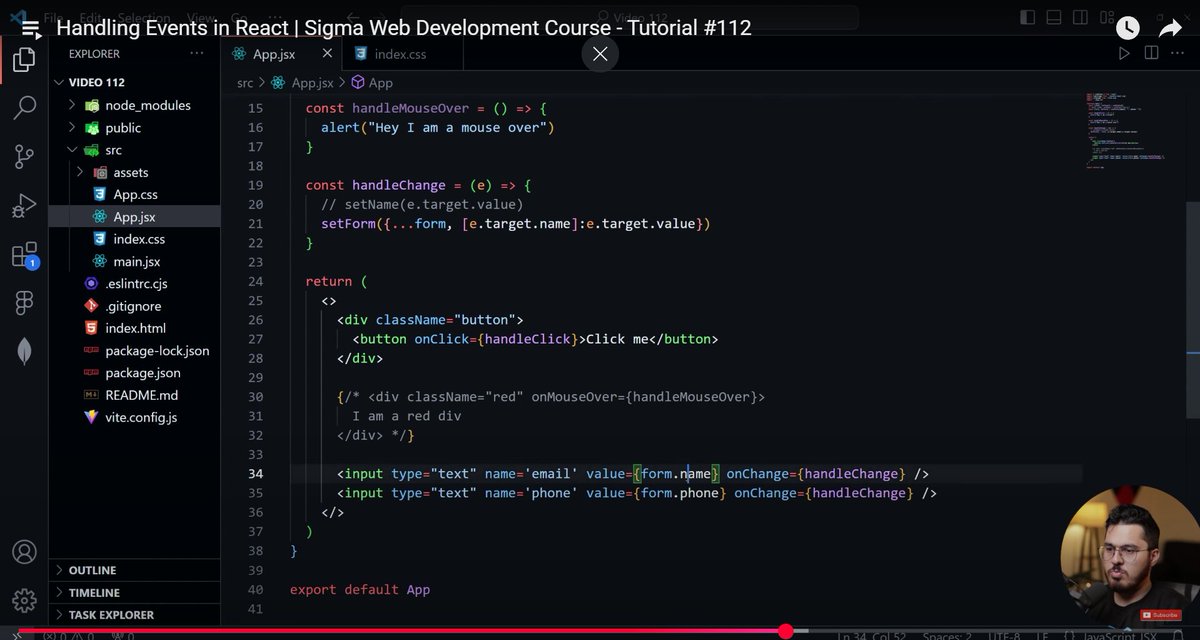The height and width of the screenshot is (640, 1200).
Task: Click the src breadcrumb
Action: [245, 83]
